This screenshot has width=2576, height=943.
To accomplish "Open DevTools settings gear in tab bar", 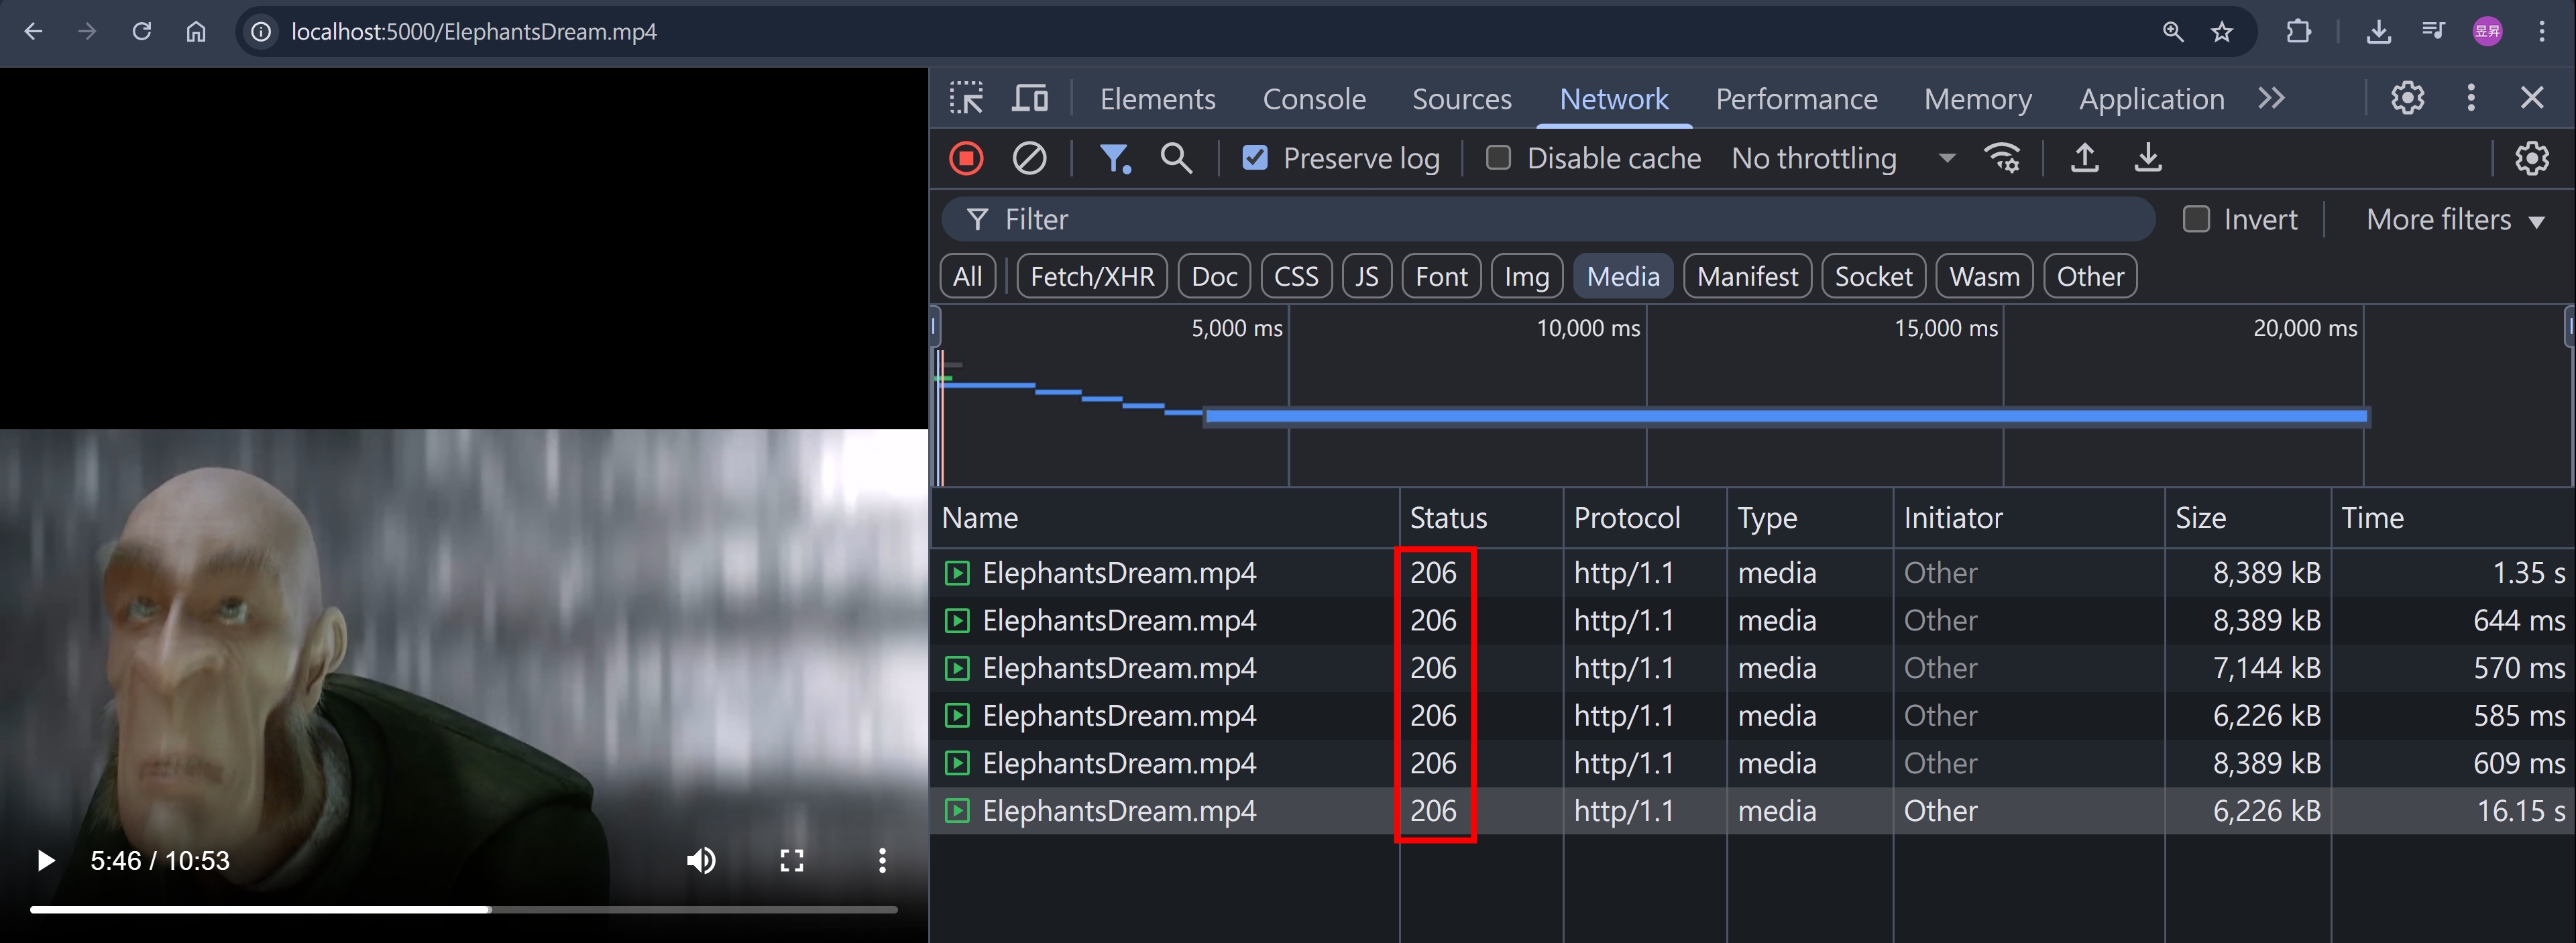I will 2408,98.
